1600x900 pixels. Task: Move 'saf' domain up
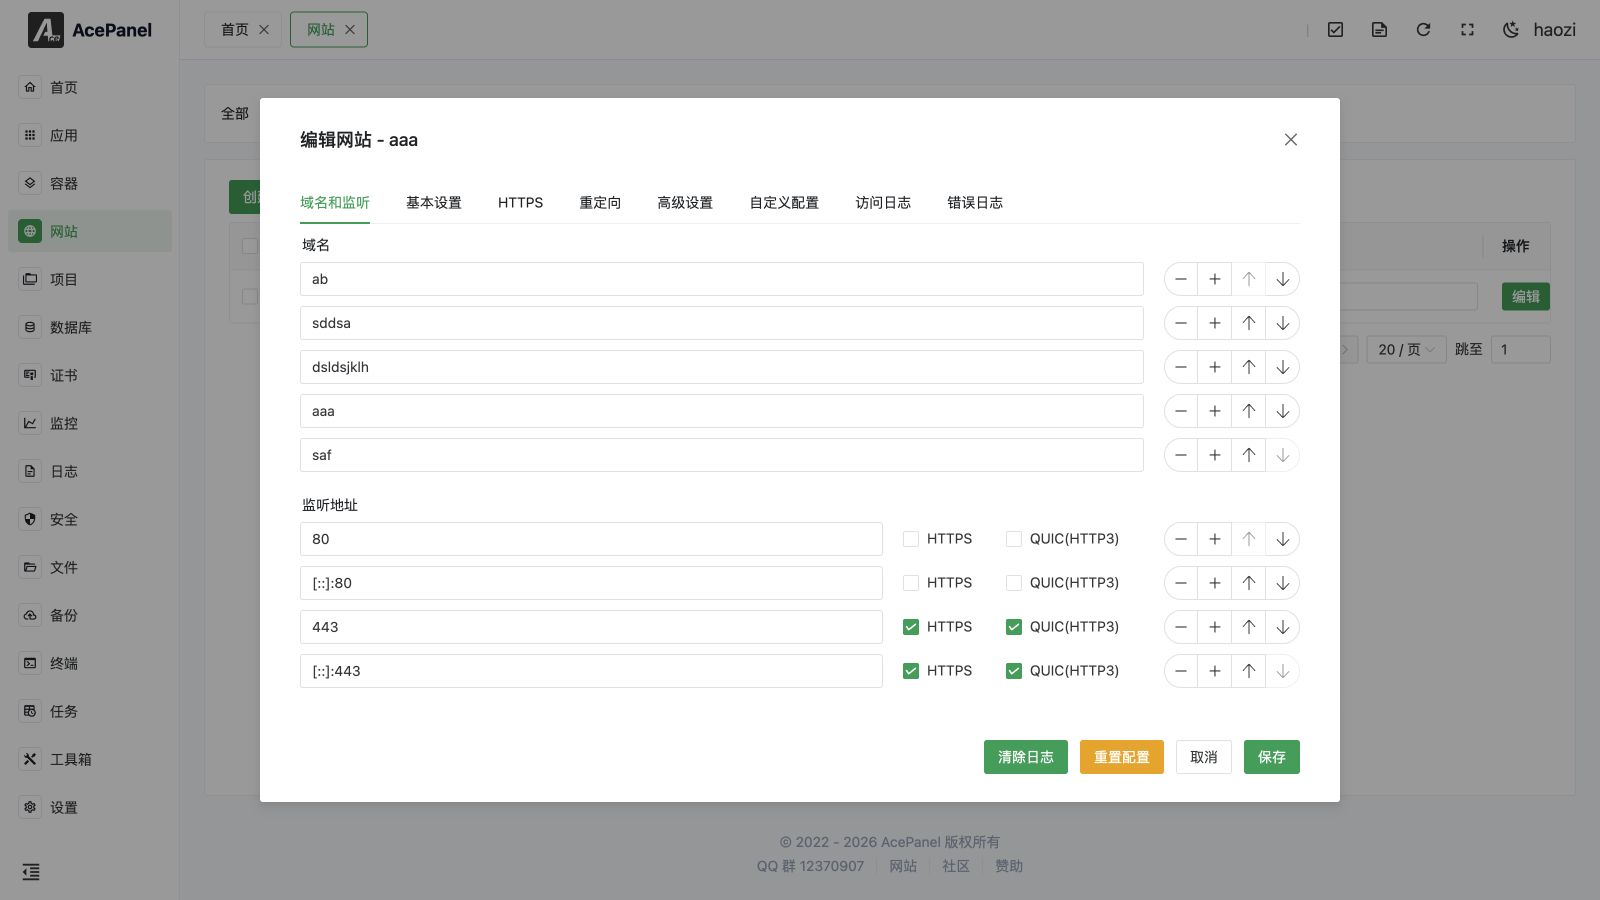(x=1249, y=455)
